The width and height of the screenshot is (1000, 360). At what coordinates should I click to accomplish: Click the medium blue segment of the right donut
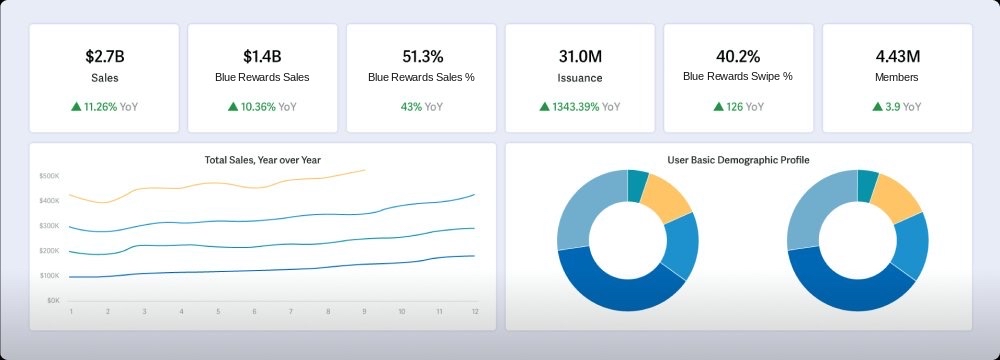pyautogui.click(x=912, y=246)
